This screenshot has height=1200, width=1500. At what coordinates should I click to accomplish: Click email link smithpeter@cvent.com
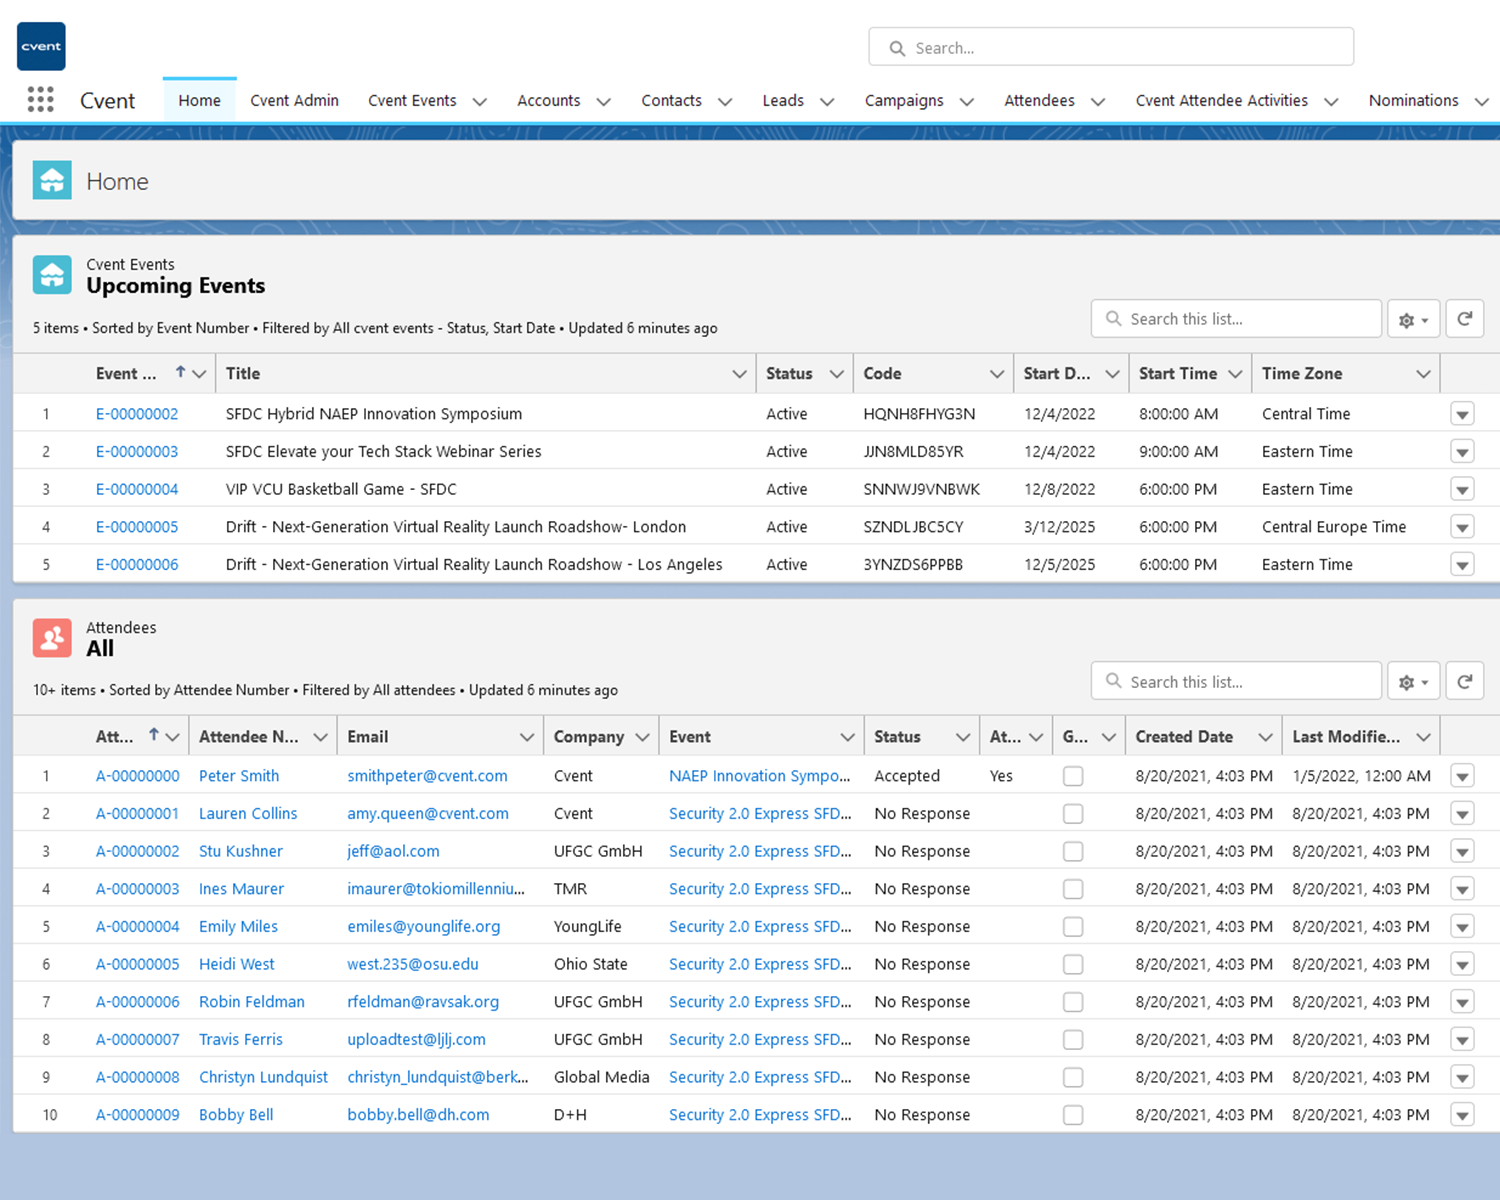(x=427, y=776)
